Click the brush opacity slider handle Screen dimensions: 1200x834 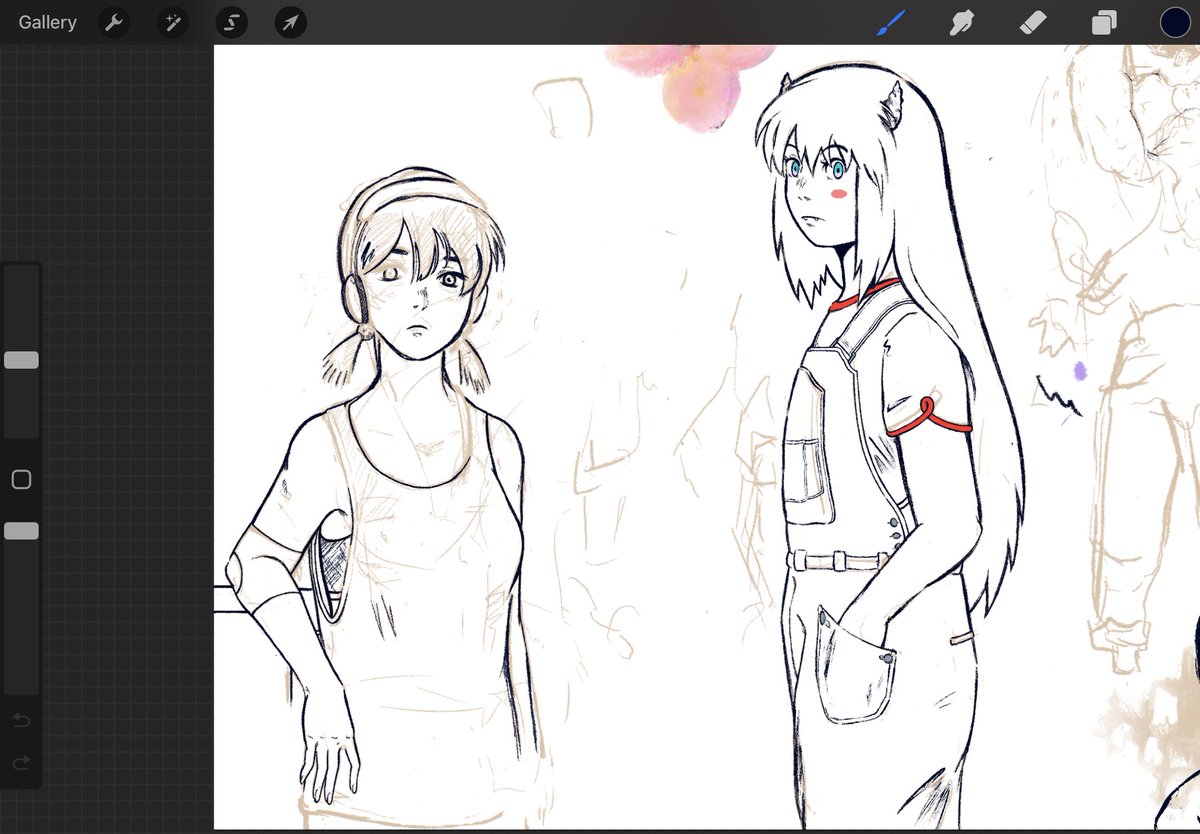point(21,531)
